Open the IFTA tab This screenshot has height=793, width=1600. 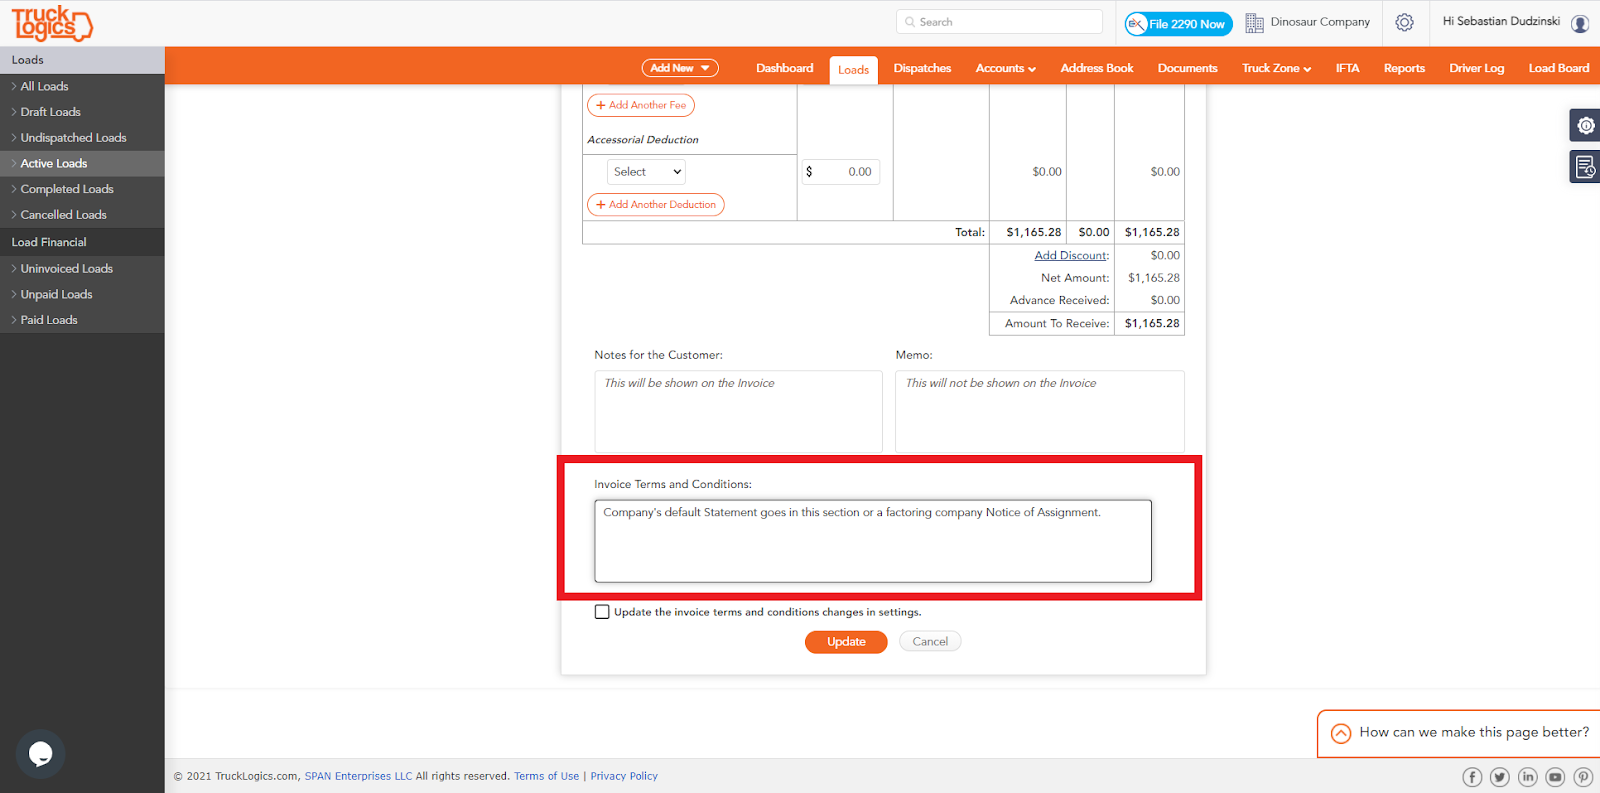click(1347, 68)
